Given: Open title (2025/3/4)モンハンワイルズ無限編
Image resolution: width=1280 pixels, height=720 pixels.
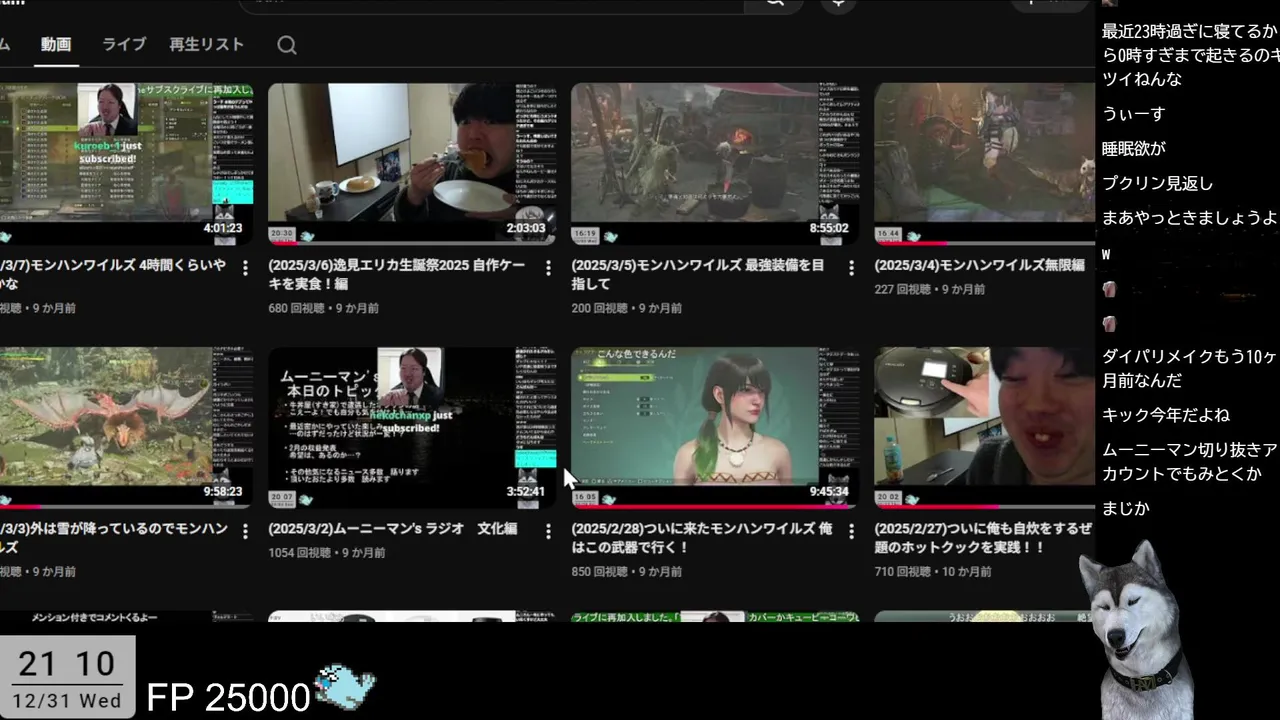Looking at the screenshot, I should [979, 266].
